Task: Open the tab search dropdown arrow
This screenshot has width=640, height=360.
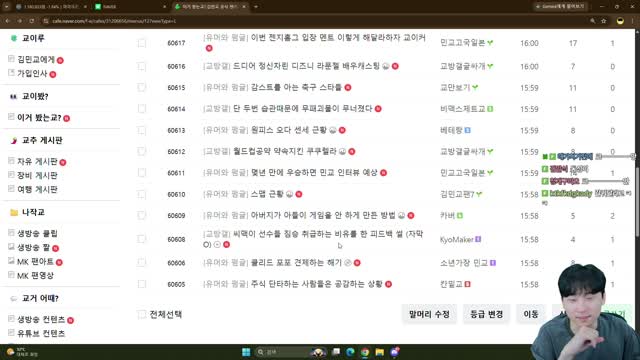Action: coord(7,7)
